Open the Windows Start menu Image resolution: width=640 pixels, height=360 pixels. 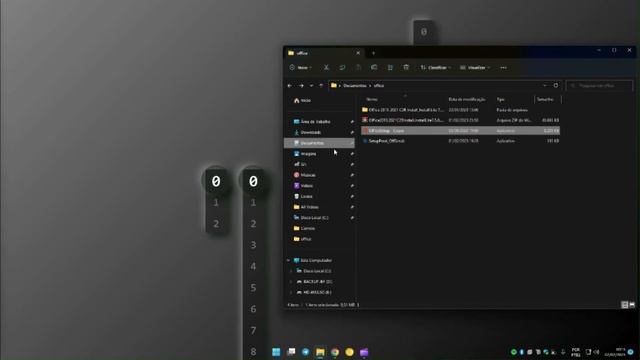[276, 352]
